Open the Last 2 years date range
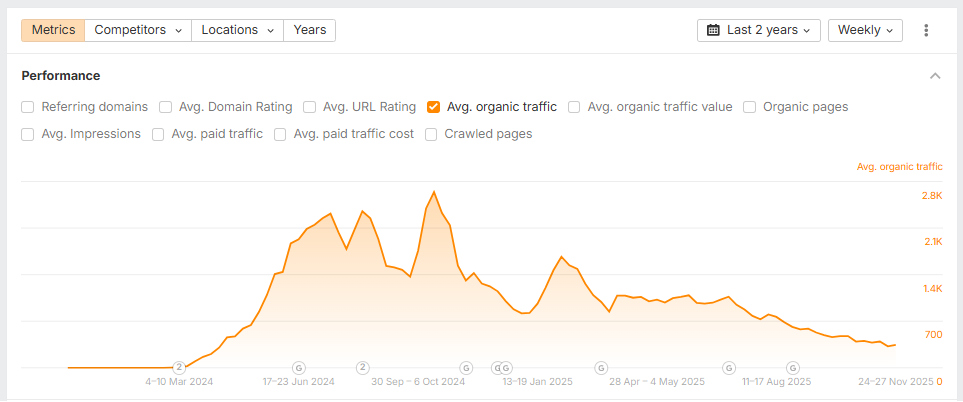This screenshot has width=963, height=402. point(759,30)
